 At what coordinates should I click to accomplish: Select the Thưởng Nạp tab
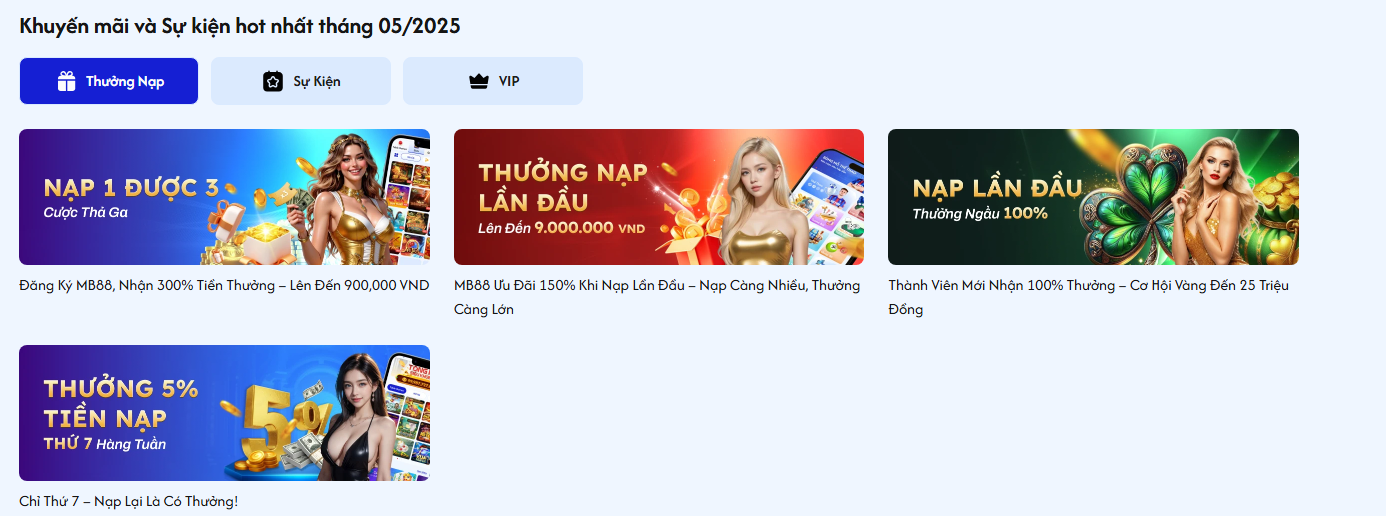click(109, 81)
